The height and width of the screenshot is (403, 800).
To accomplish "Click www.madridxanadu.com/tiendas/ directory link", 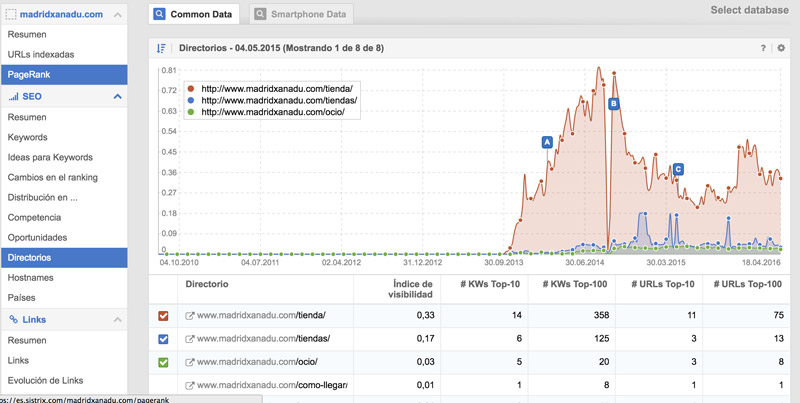I will (x=263, y=339).
